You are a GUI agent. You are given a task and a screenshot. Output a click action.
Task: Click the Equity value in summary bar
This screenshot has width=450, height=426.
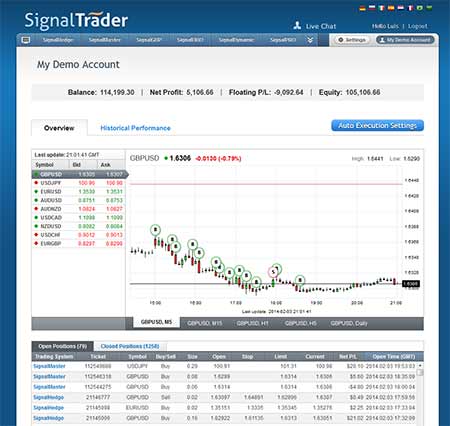click(363, 92)
